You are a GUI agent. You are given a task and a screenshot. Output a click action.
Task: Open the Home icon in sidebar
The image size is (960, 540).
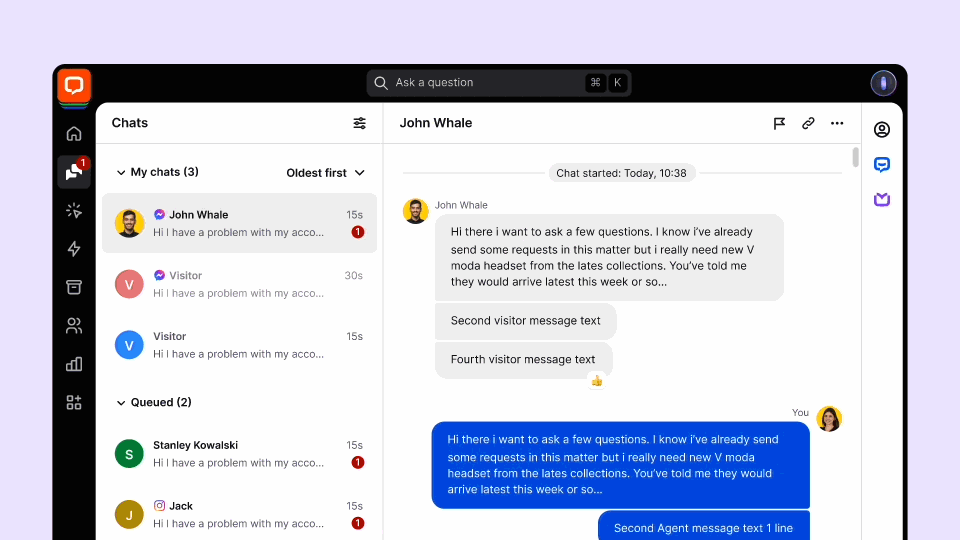coord(74,134)
